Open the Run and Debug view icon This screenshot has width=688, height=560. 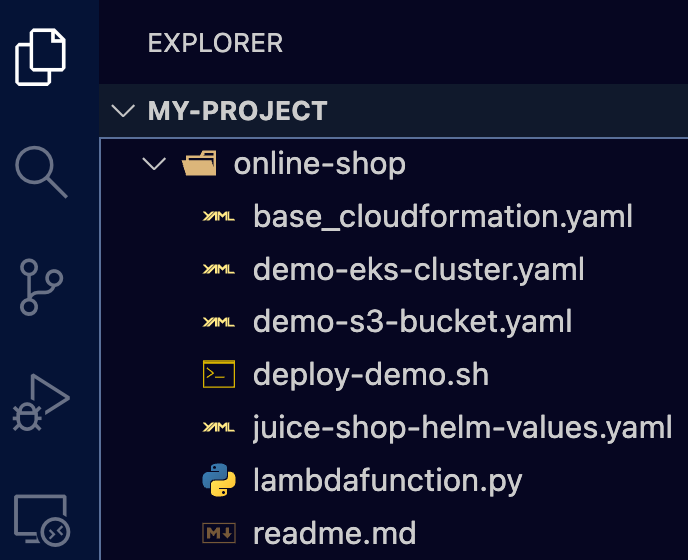tap(41, 402)
